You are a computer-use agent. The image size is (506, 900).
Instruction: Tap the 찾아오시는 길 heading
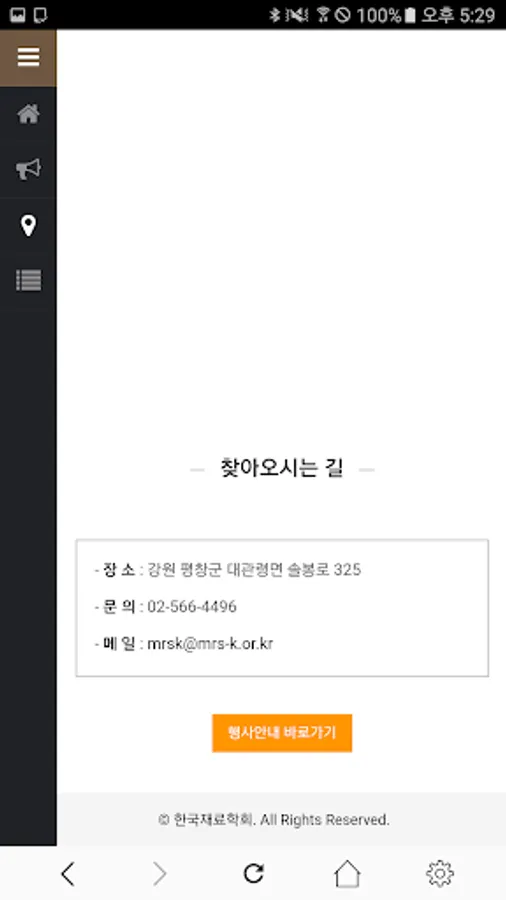click(282, 468)
